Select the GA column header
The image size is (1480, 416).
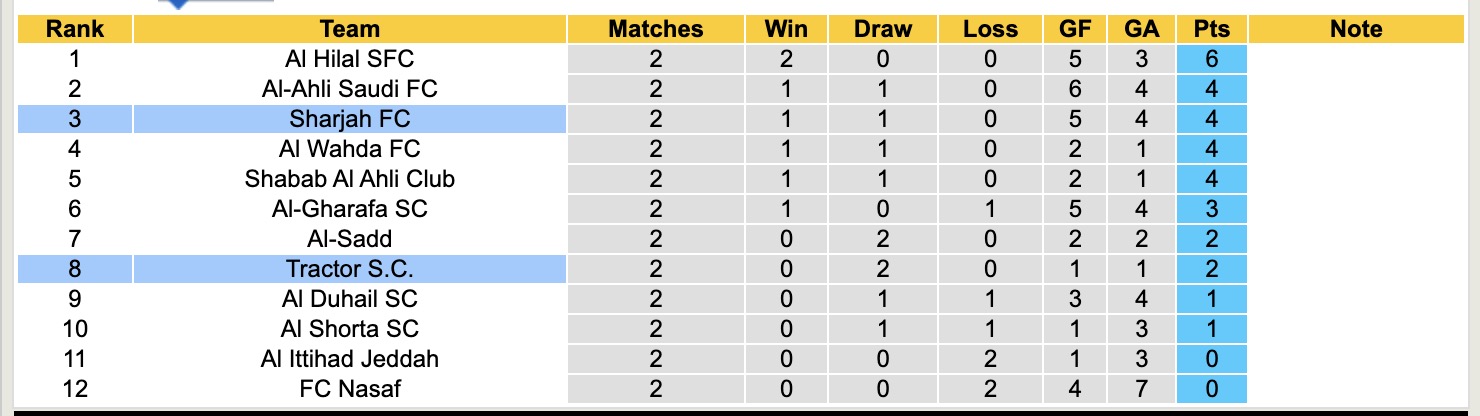point(1141,29)
